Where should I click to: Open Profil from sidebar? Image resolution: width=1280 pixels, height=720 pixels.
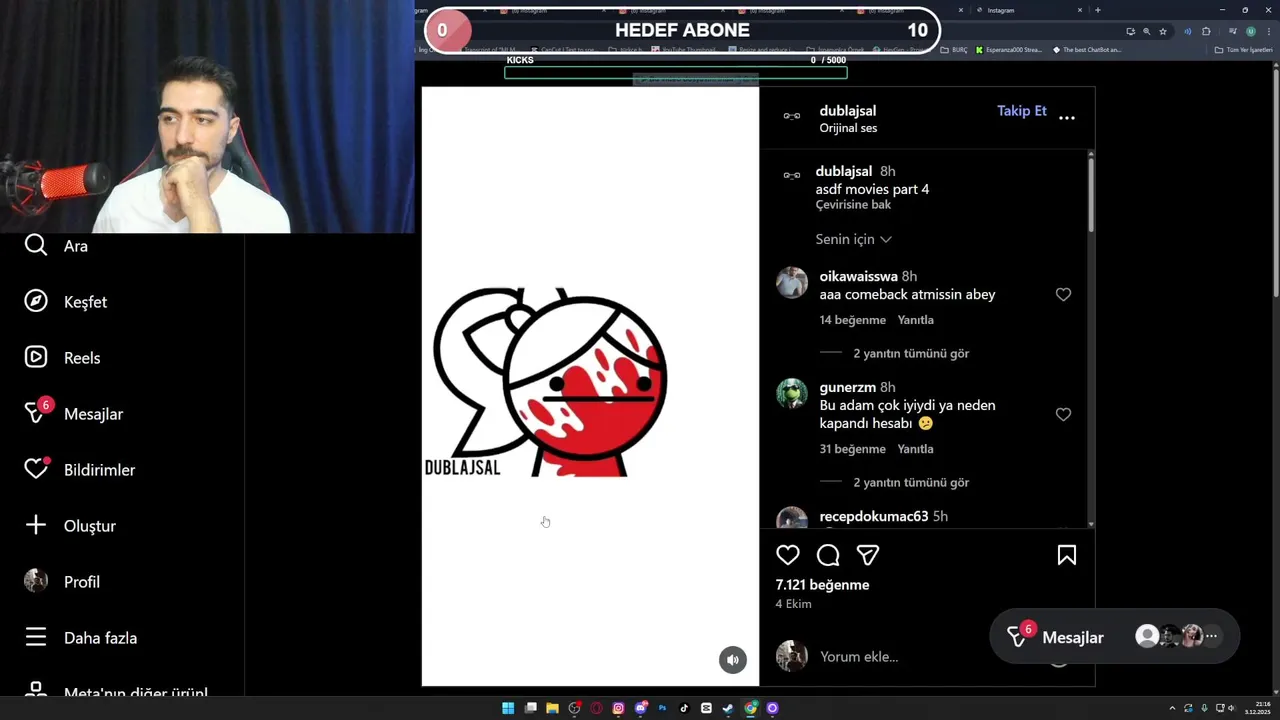62,582
